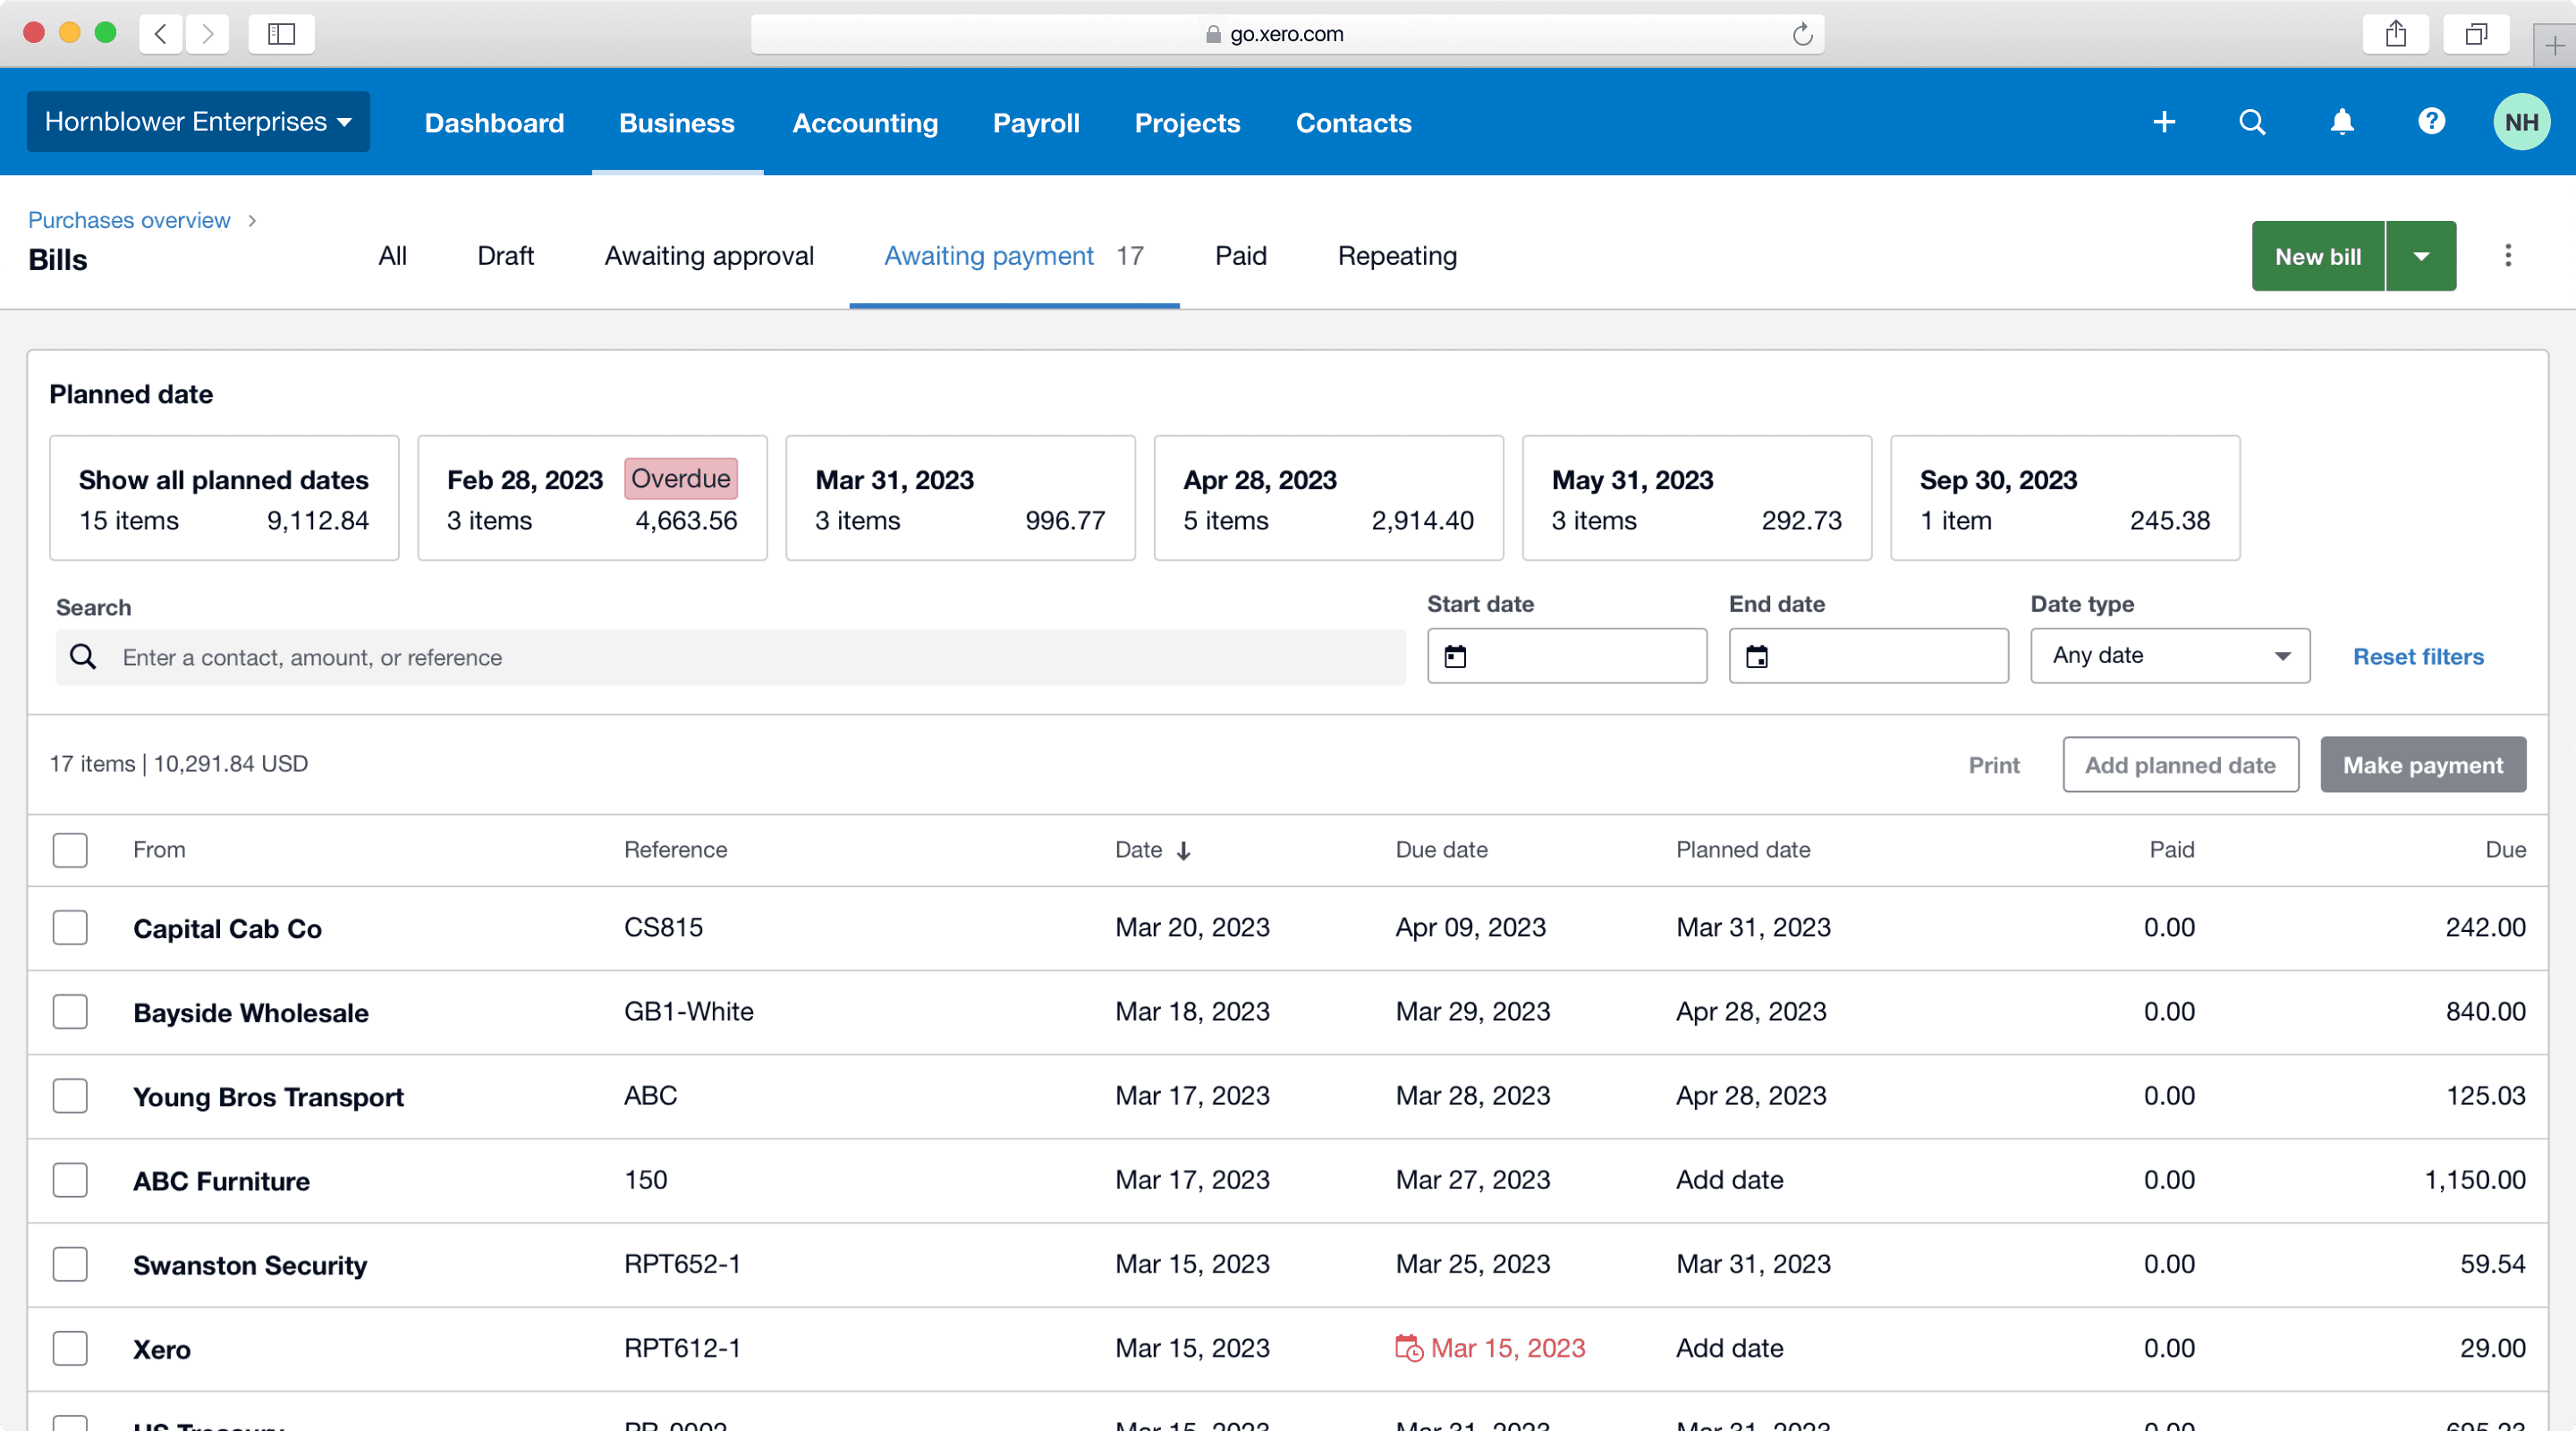Click the go.xero.com address bar

point(1287,34)
